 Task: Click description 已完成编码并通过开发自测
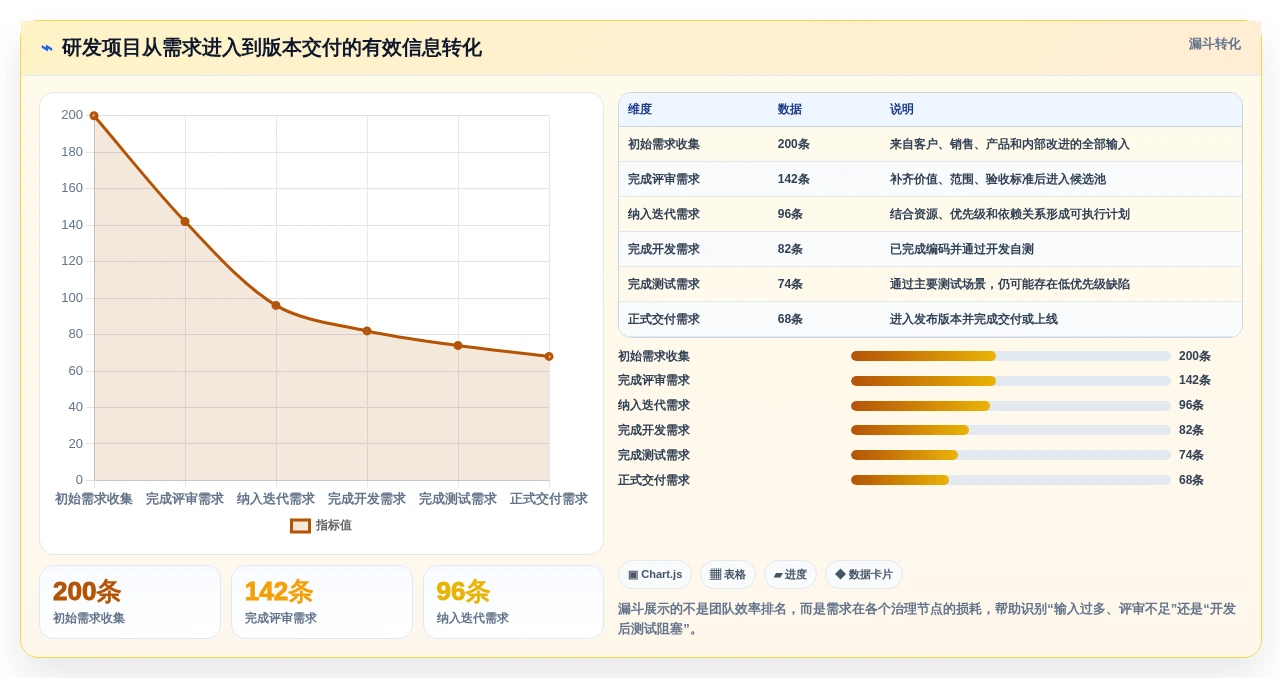point(962,249)
